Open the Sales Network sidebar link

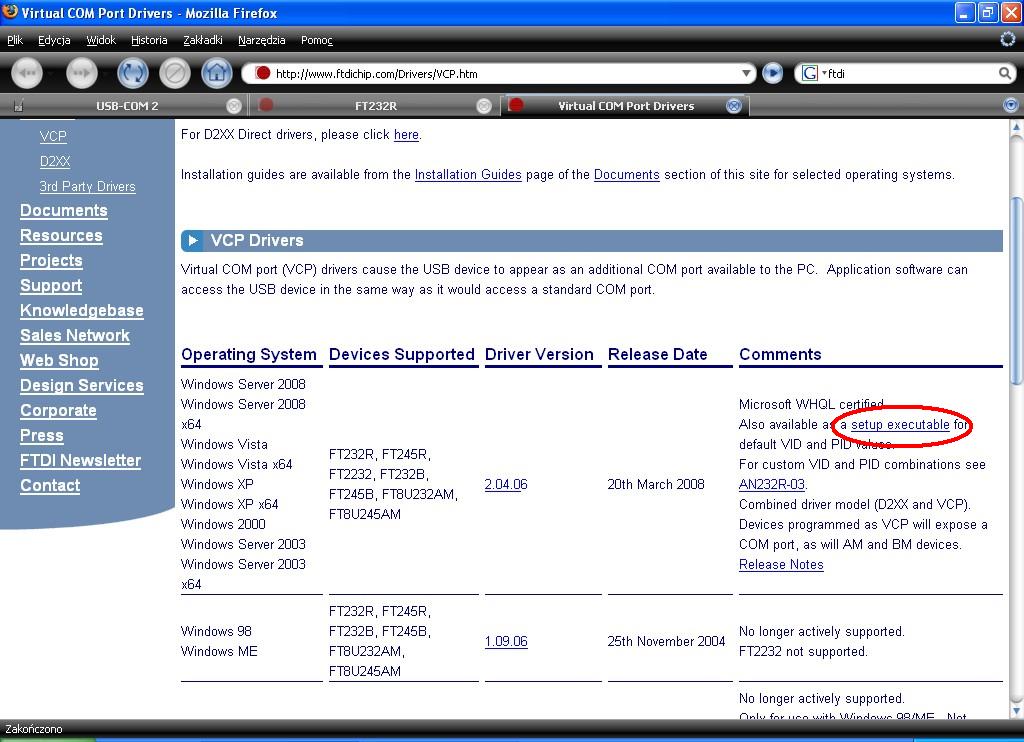pyautogui.click(x=75, y=335)
